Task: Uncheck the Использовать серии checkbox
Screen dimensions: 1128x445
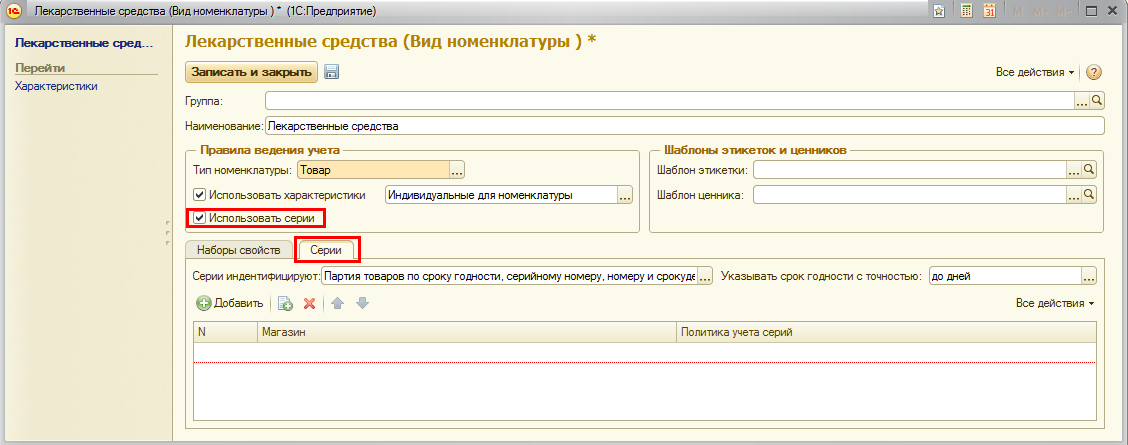Action: pos(201,218)
